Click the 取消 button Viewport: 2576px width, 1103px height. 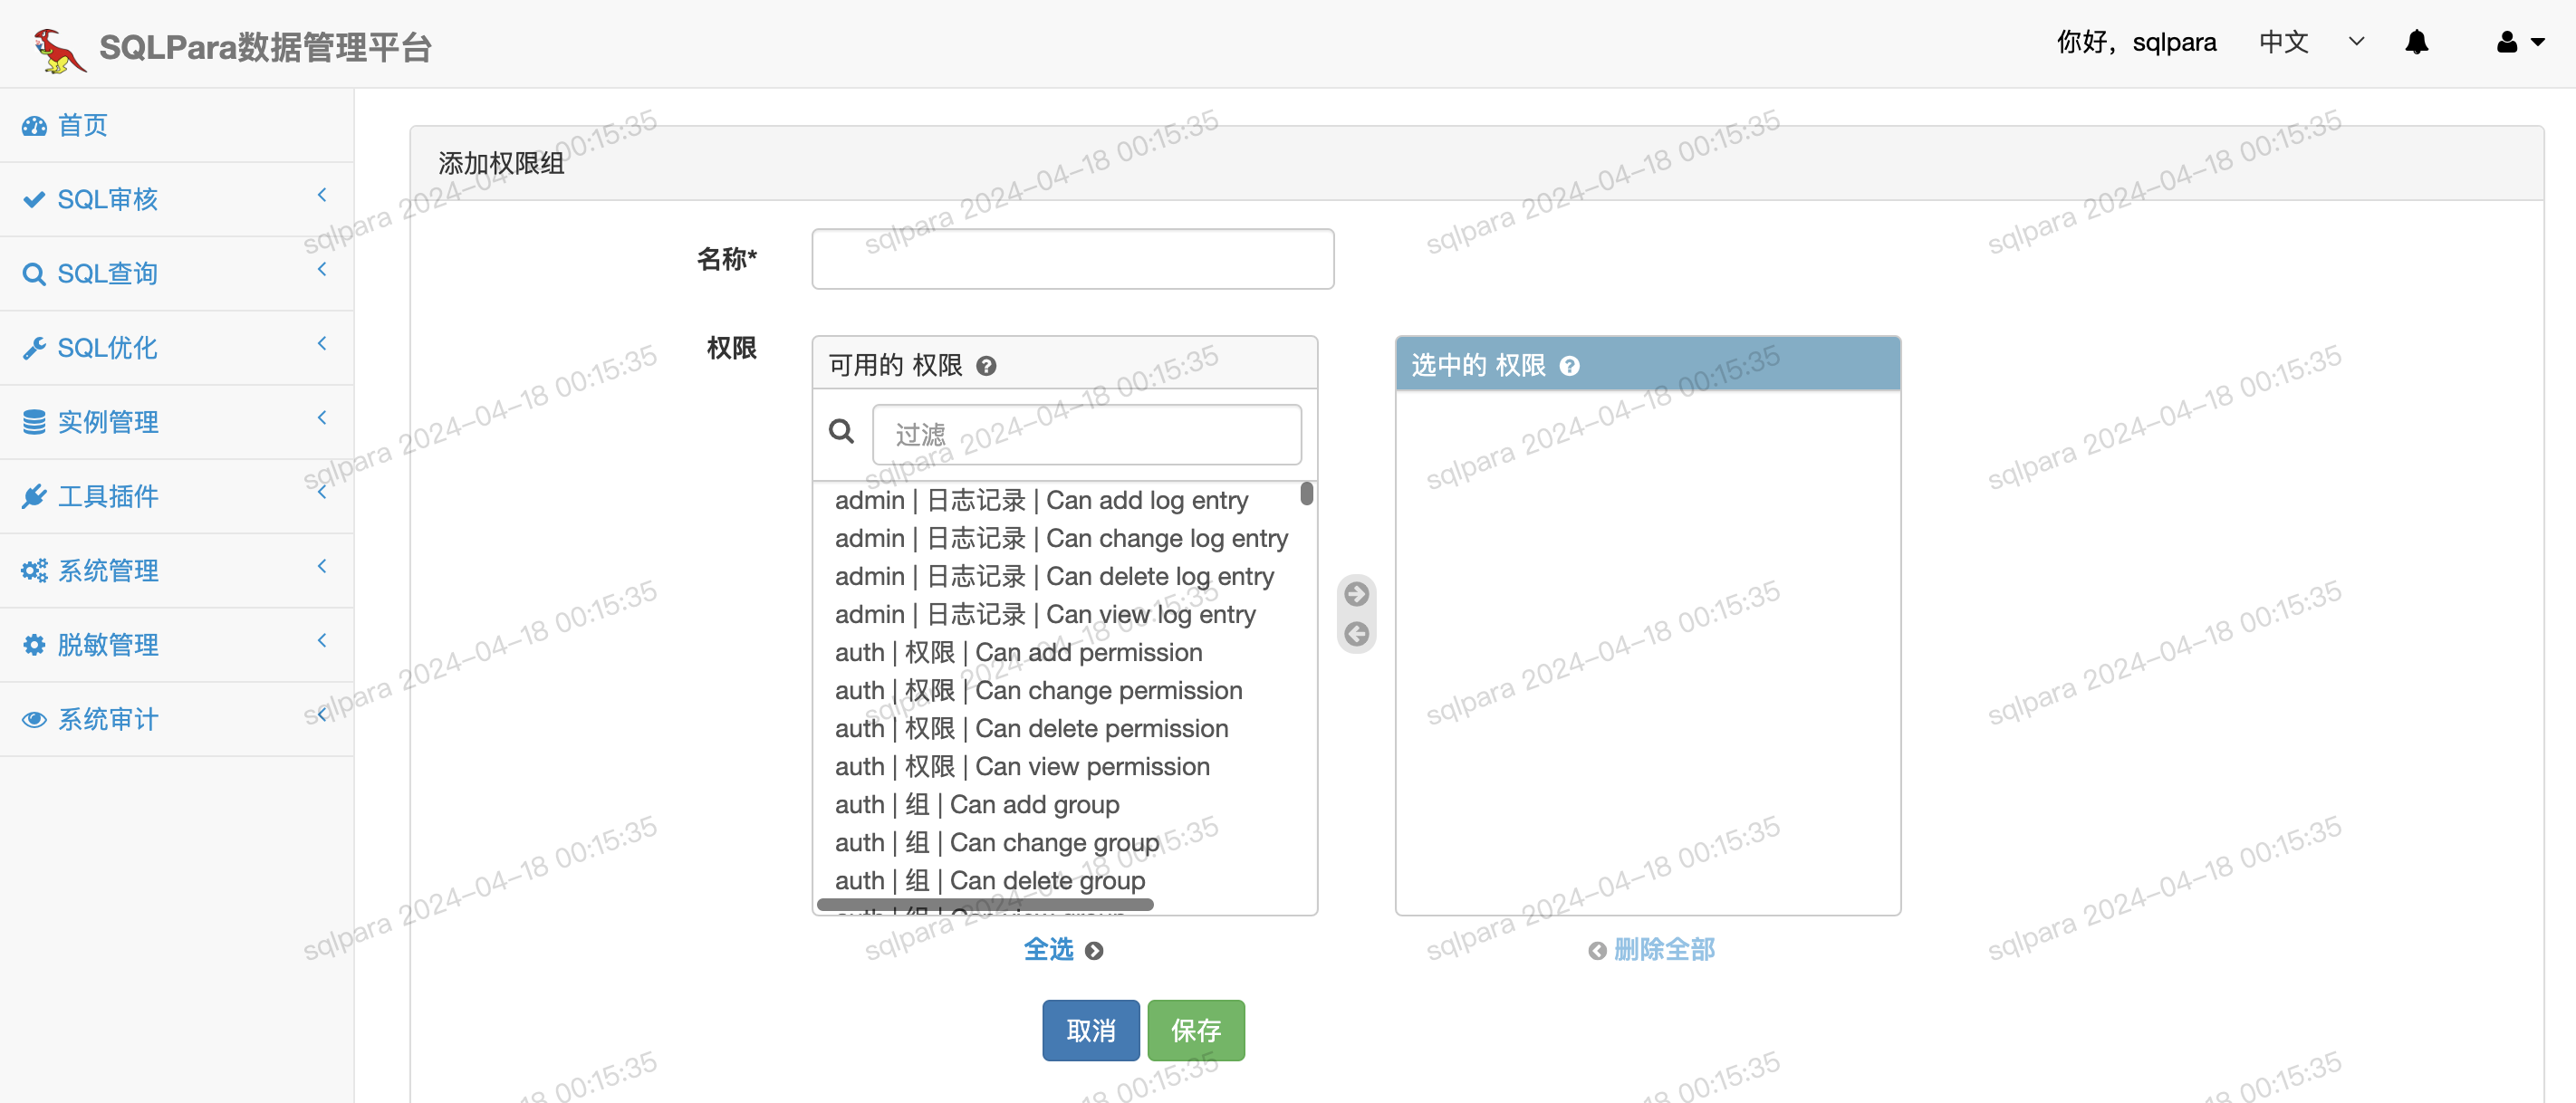[x=1090, y=1030]
